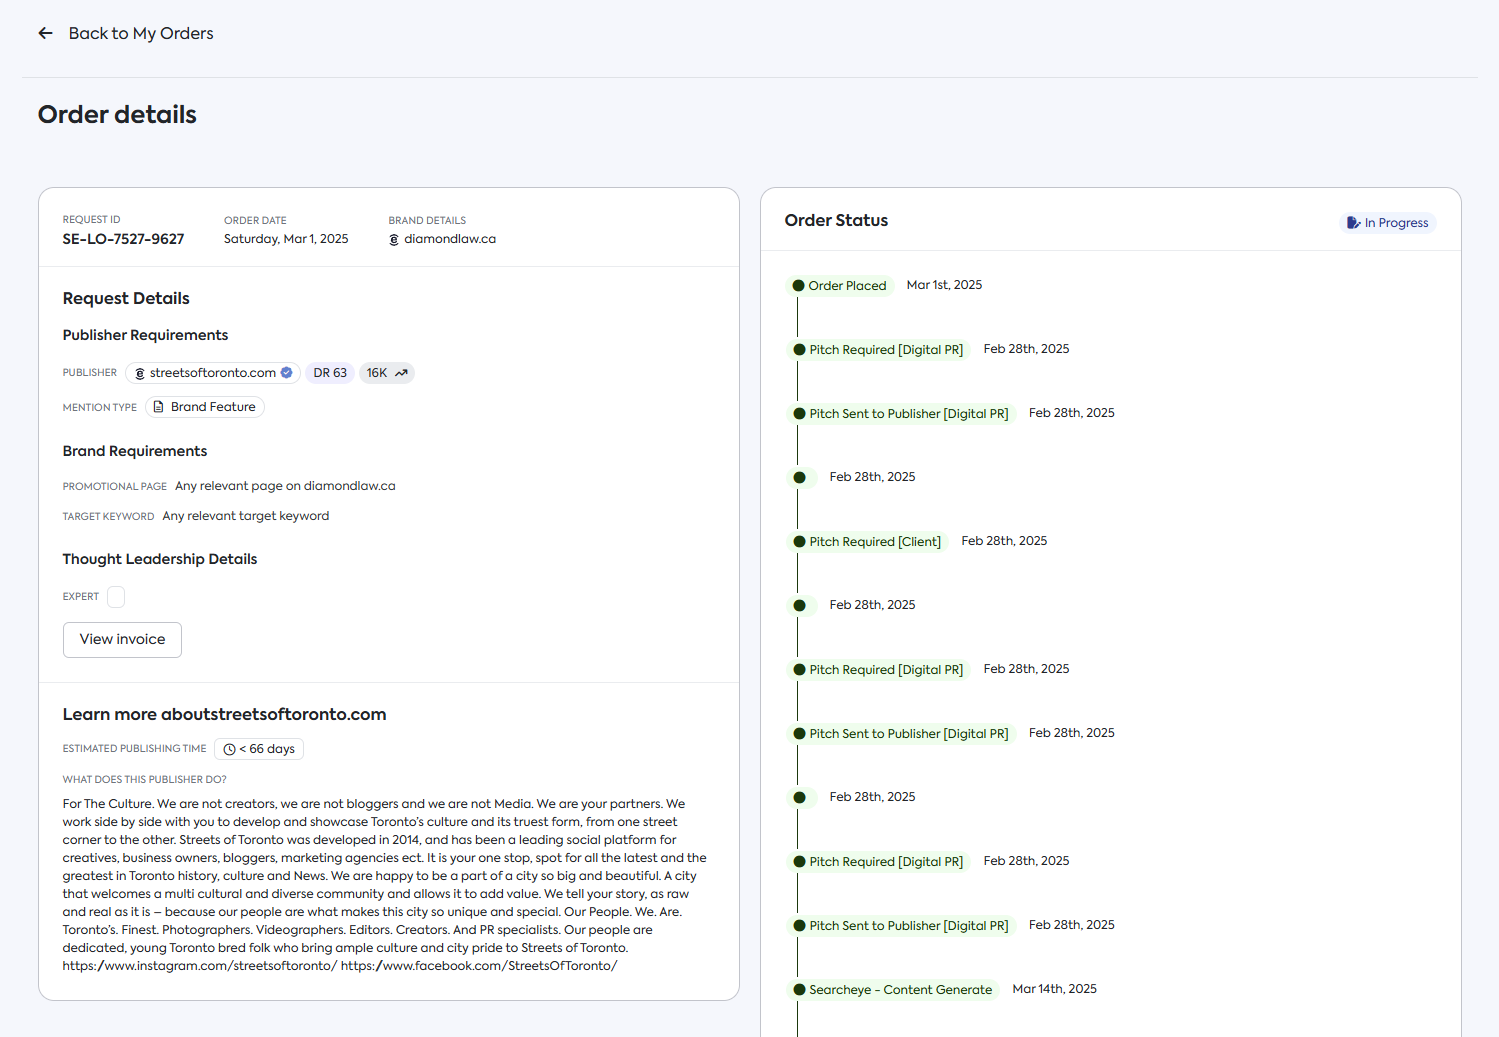The height and width of the screenshot is (1037, 1499).
Task: Click the Searcheye - Content Generate step
Action: click(x=900, y=990)
